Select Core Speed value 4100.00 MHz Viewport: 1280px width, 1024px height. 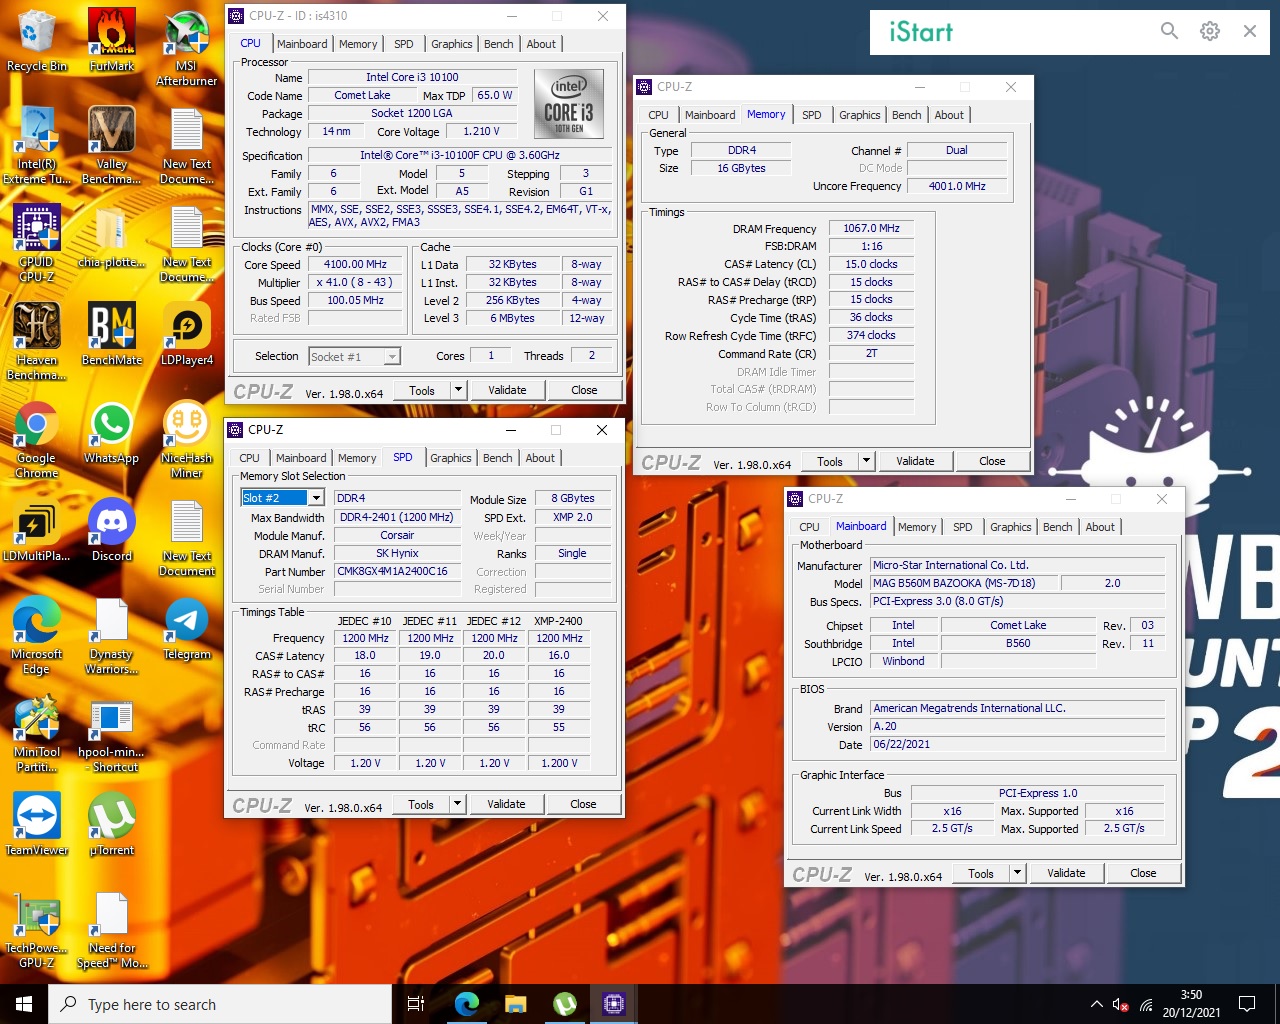pyautogui.click(x=355, y=264)
